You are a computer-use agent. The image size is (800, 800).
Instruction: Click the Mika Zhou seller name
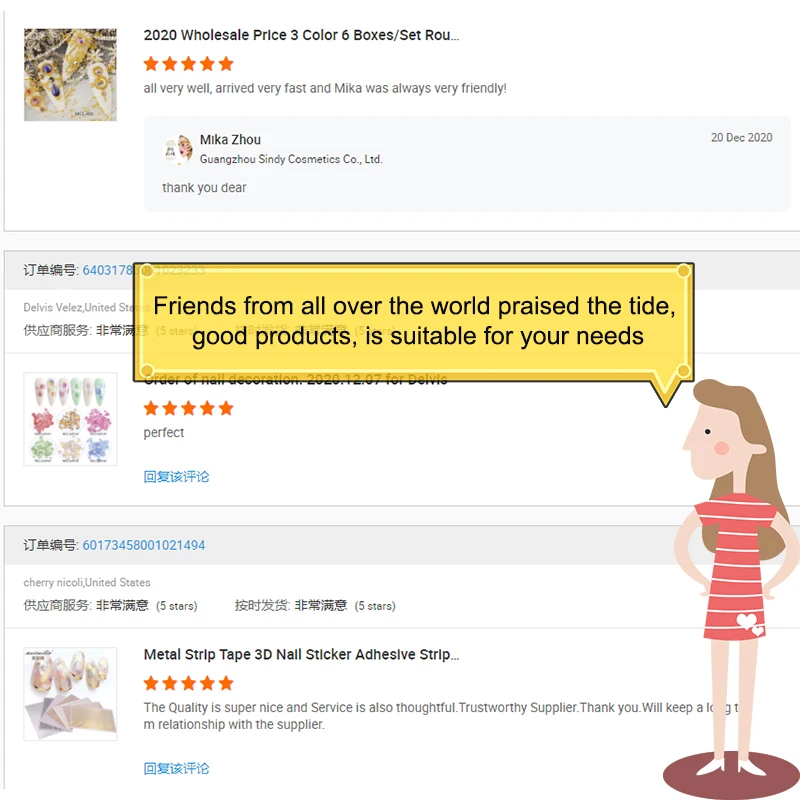click(x=230, y=140)
